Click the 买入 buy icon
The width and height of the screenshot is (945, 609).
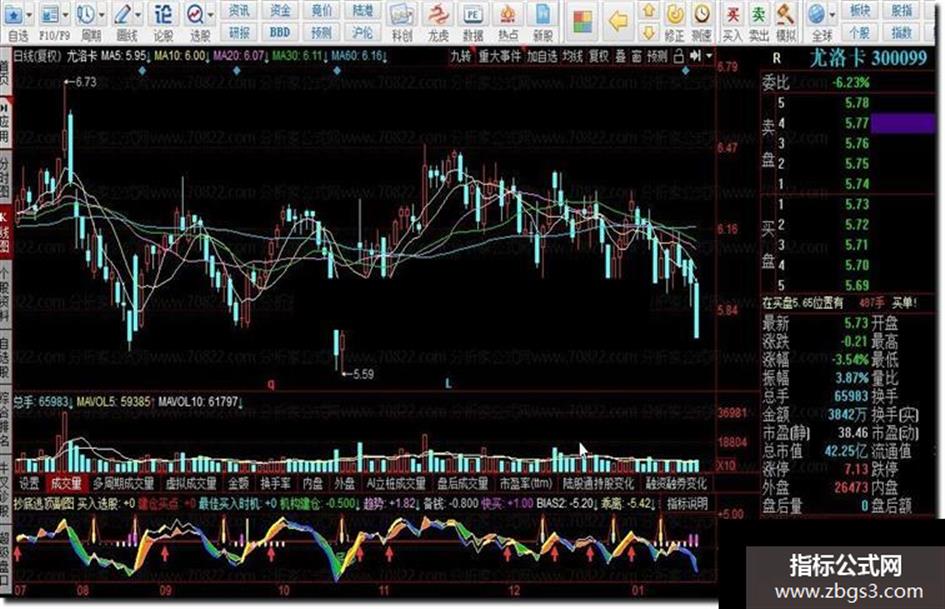click(x=732, y=14)
